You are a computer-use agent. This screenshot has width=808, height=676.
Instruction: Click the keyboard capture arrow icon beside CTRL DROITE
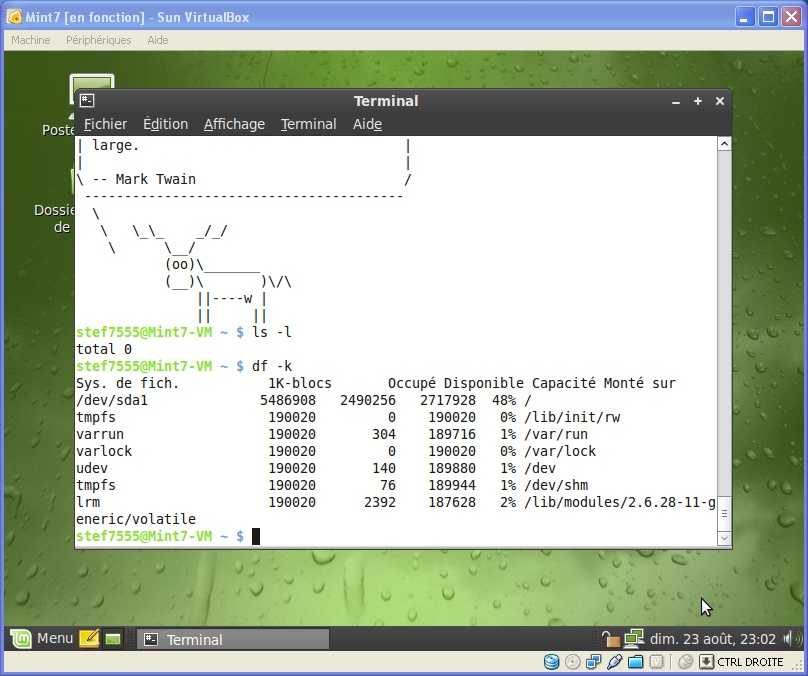coord(706,662)
